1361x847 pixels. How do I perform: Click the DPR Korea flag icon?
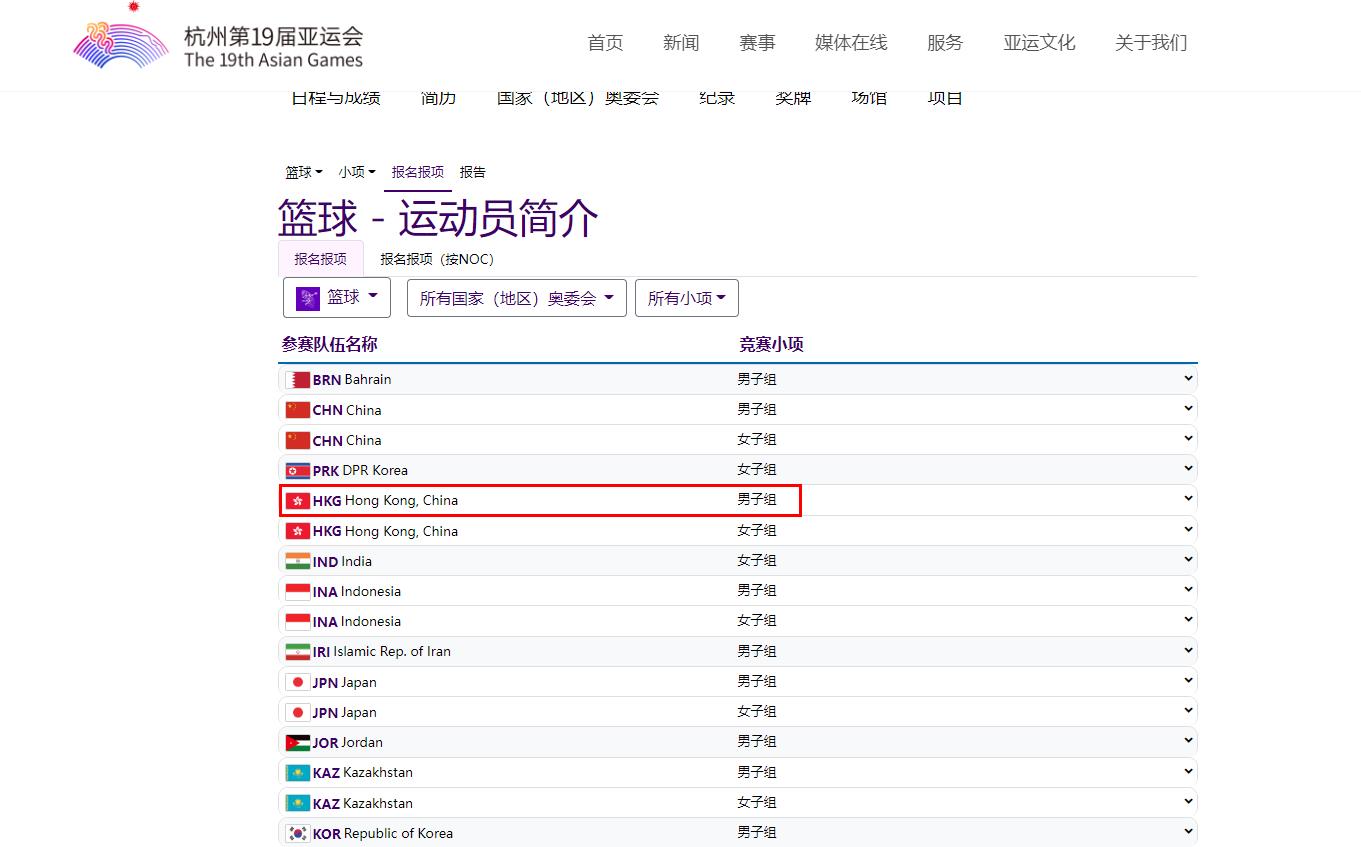298,470
